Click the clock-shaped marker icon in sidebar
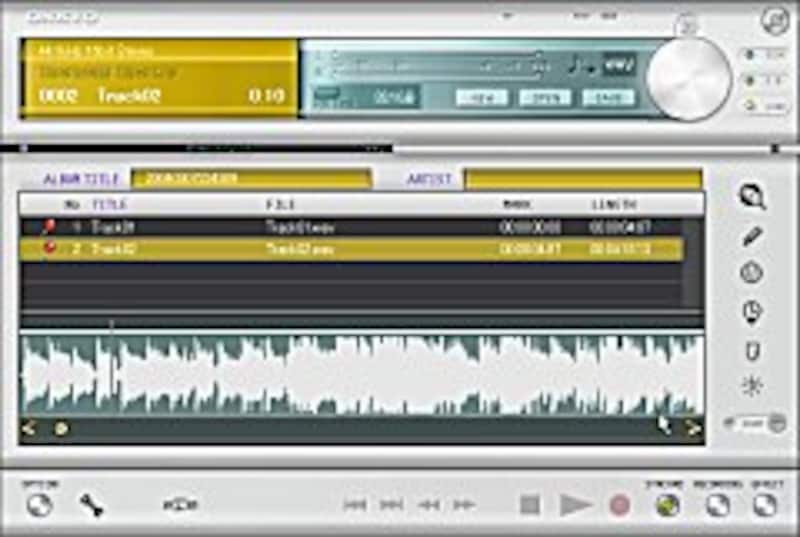 pos(752,312)
